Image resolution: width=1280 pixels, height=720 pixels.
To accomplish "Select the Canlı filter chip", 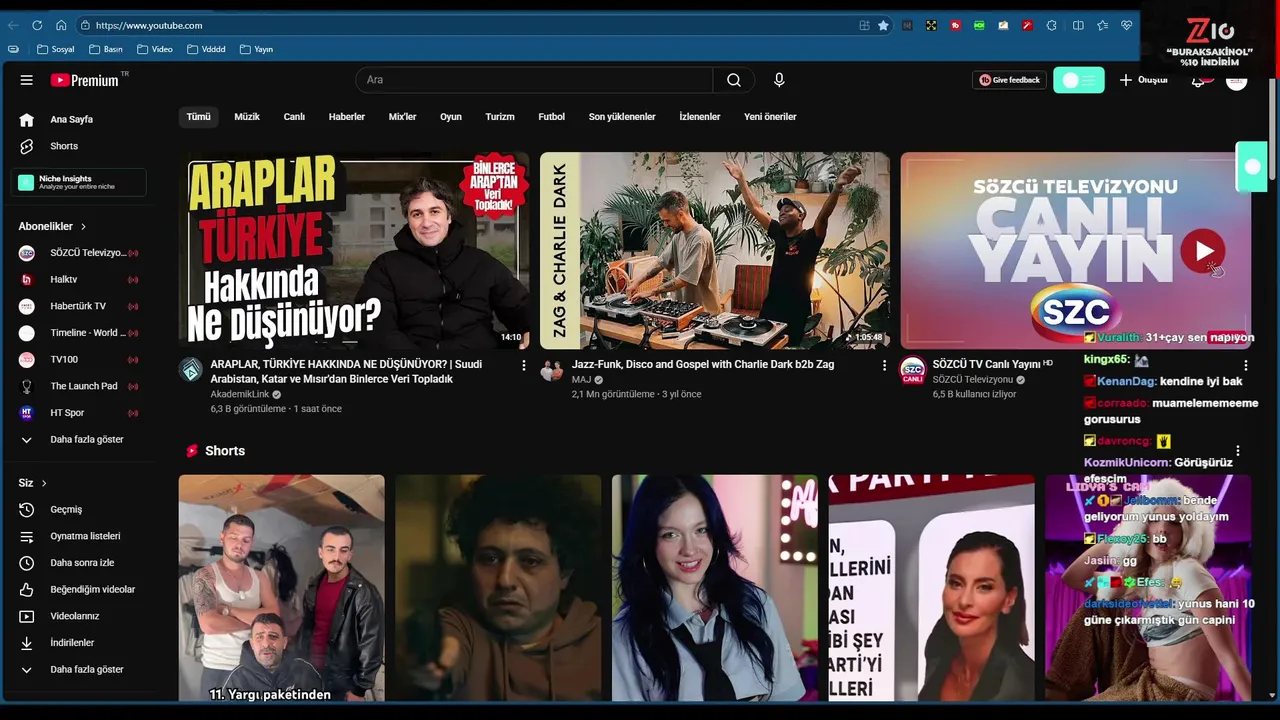I will (x=294, y=117).
